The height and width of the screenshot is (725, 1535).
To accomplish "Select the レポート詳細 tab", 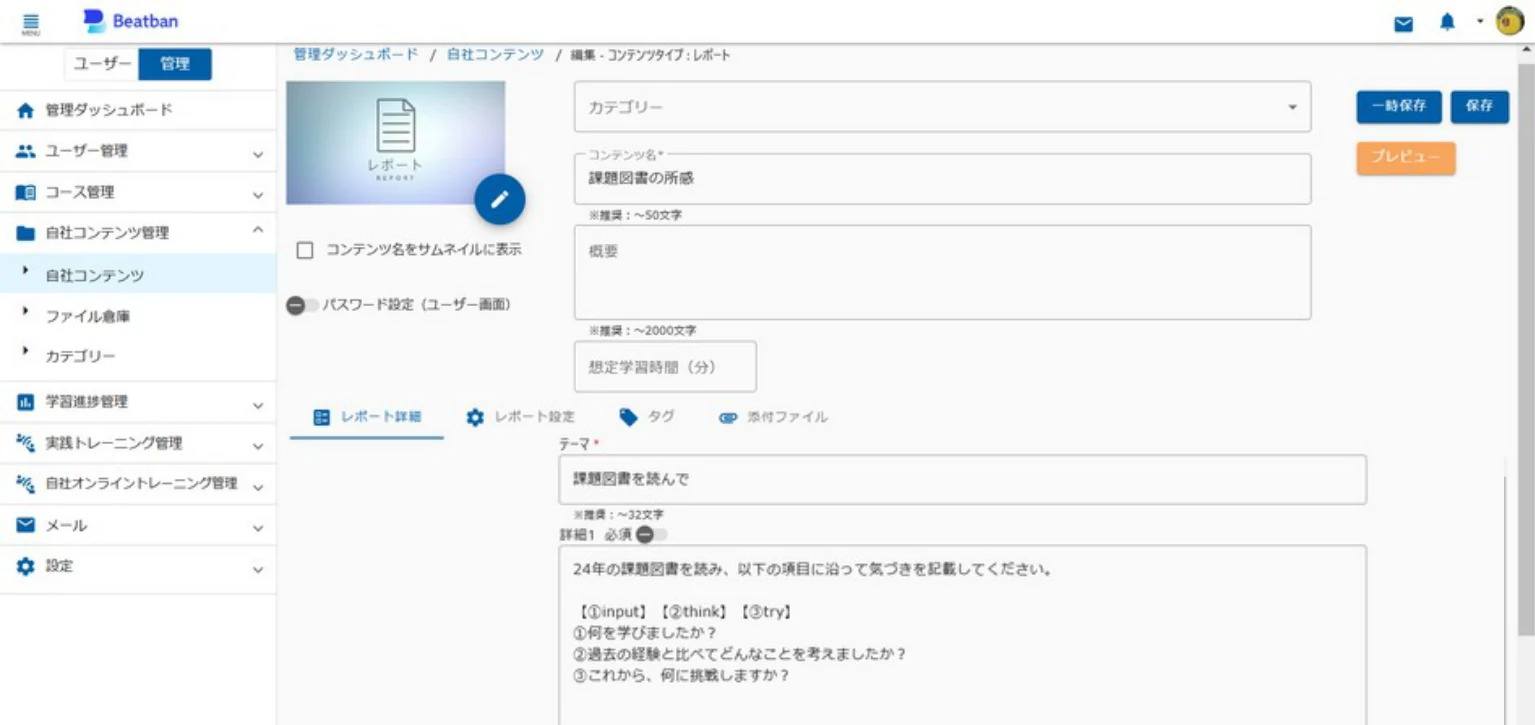I will (367, 417).
